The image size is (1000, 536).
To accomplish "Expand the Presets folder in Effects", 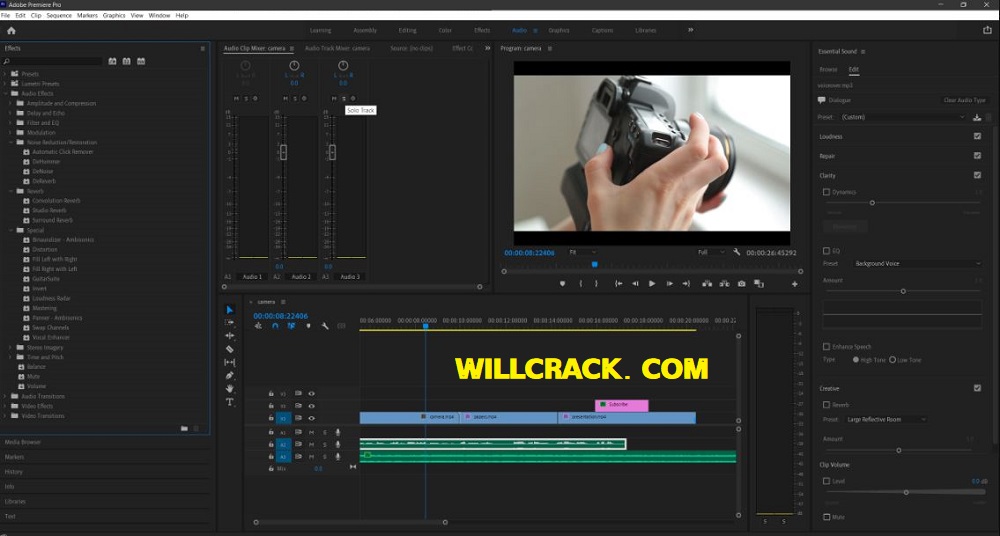I will (5, 74).
